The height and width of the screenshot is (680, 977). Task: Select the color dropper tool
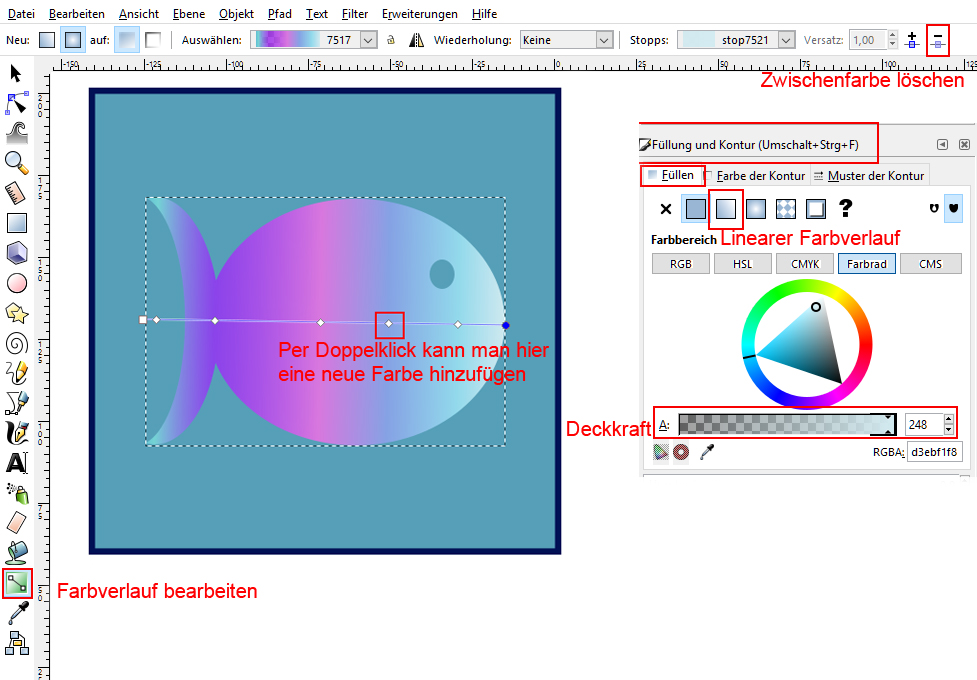coord(17,613)
